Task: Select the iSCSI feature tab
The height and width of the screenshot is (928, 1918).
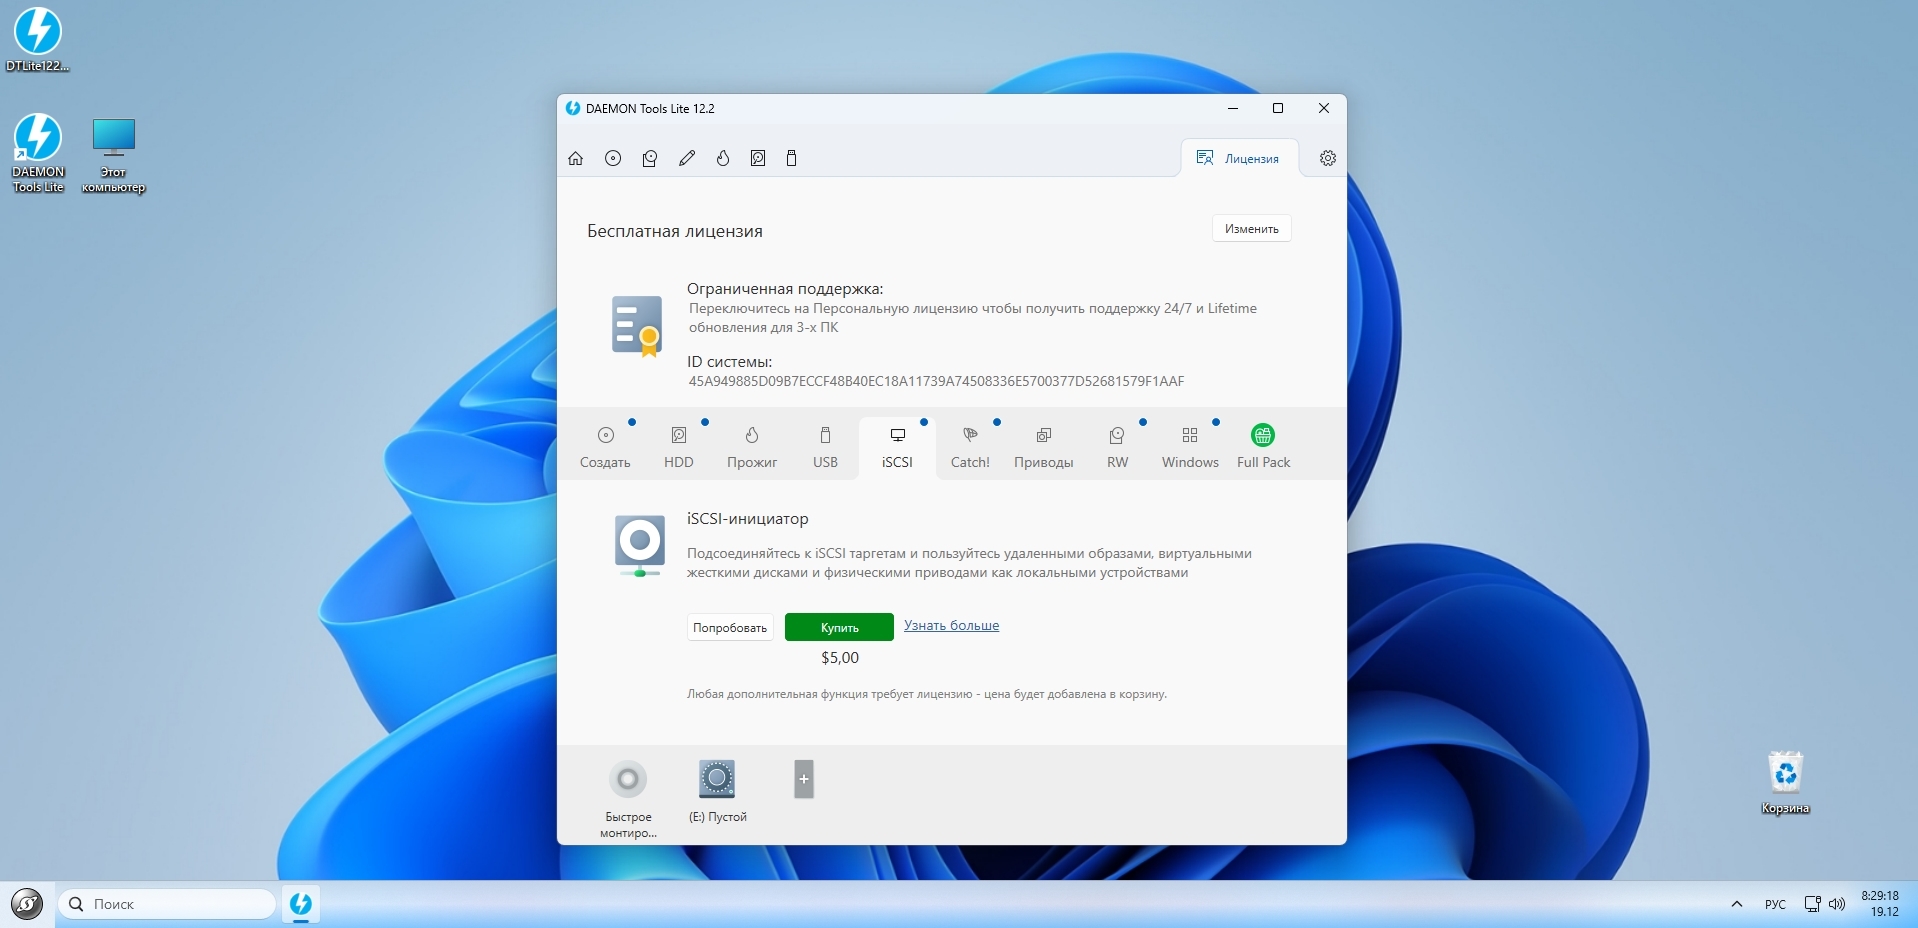Action: pos(897,447)
